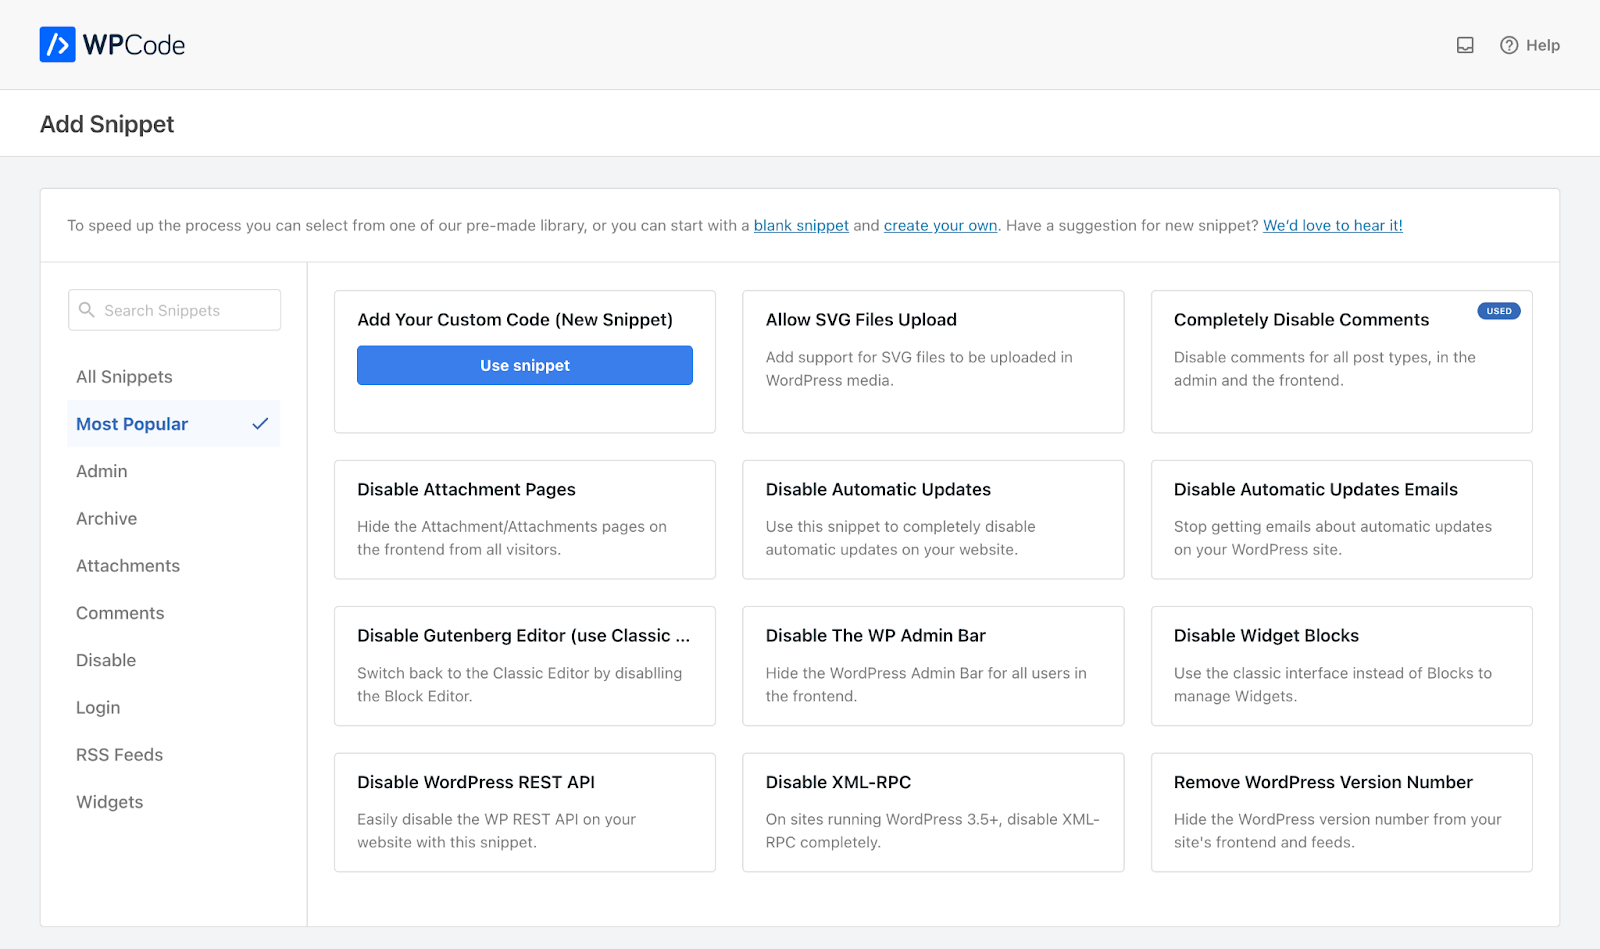The image size is (1600, 949).
Task: Click the Use snippet button
Action: (x=525, y=365)
